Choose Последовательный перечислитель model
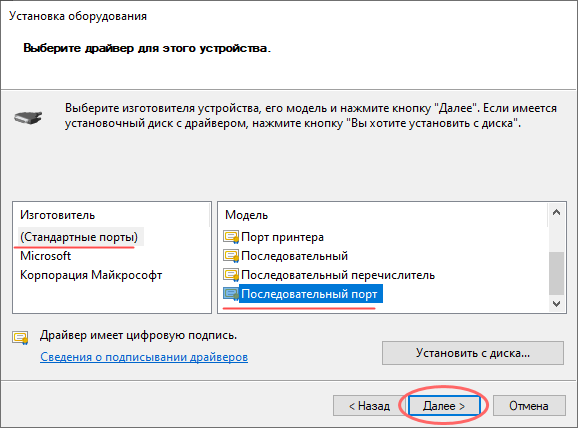Image resolution: width=578 pixels, height=428 pixels. (x=338, y=275)
